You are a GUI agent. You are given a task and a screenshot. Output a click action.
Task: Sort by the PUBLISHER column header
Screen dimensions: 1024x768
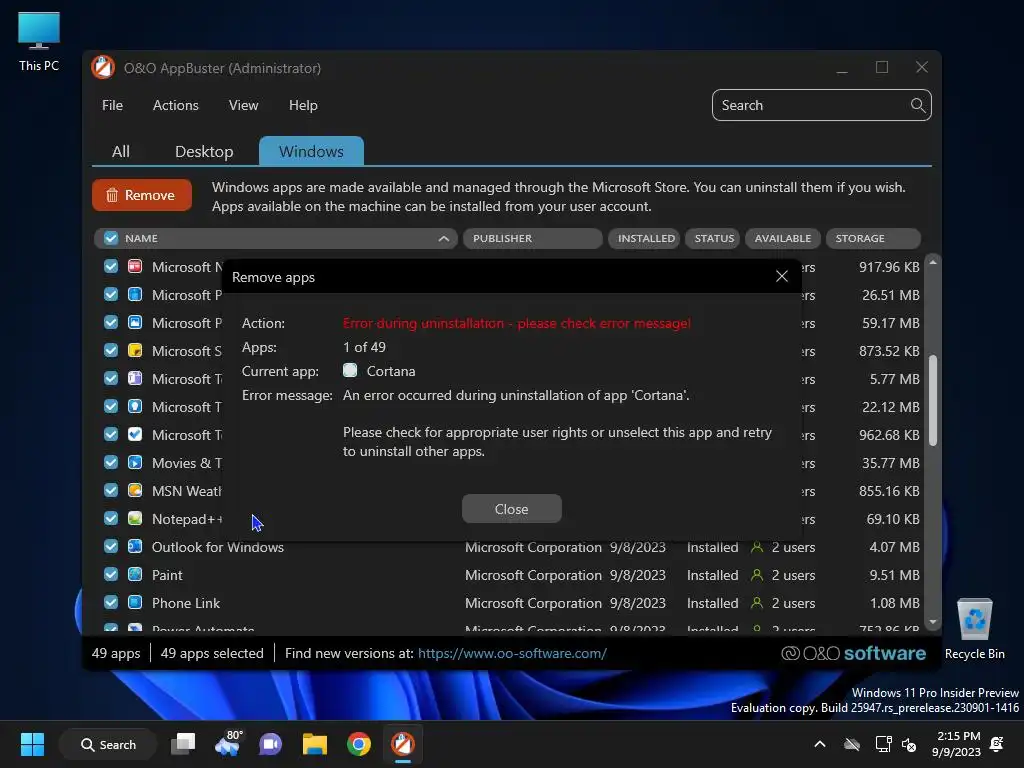[532, 238]
